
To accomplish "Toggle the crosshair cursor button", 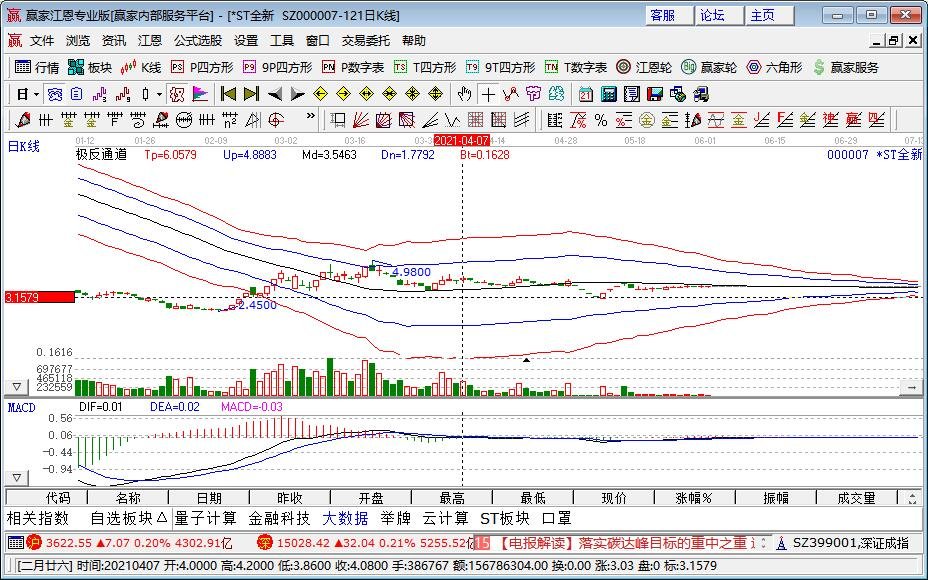I will tap(488, 94).
